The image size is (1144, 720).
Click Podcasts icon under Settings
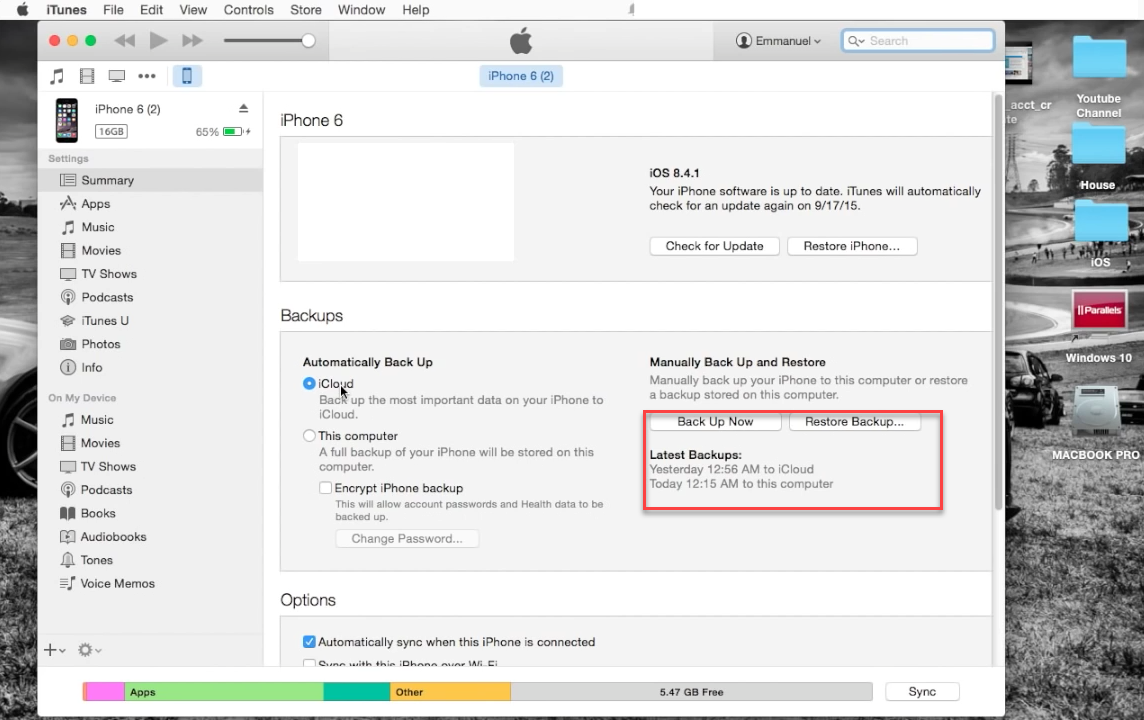pyautogui.click(x=68, y=297)
